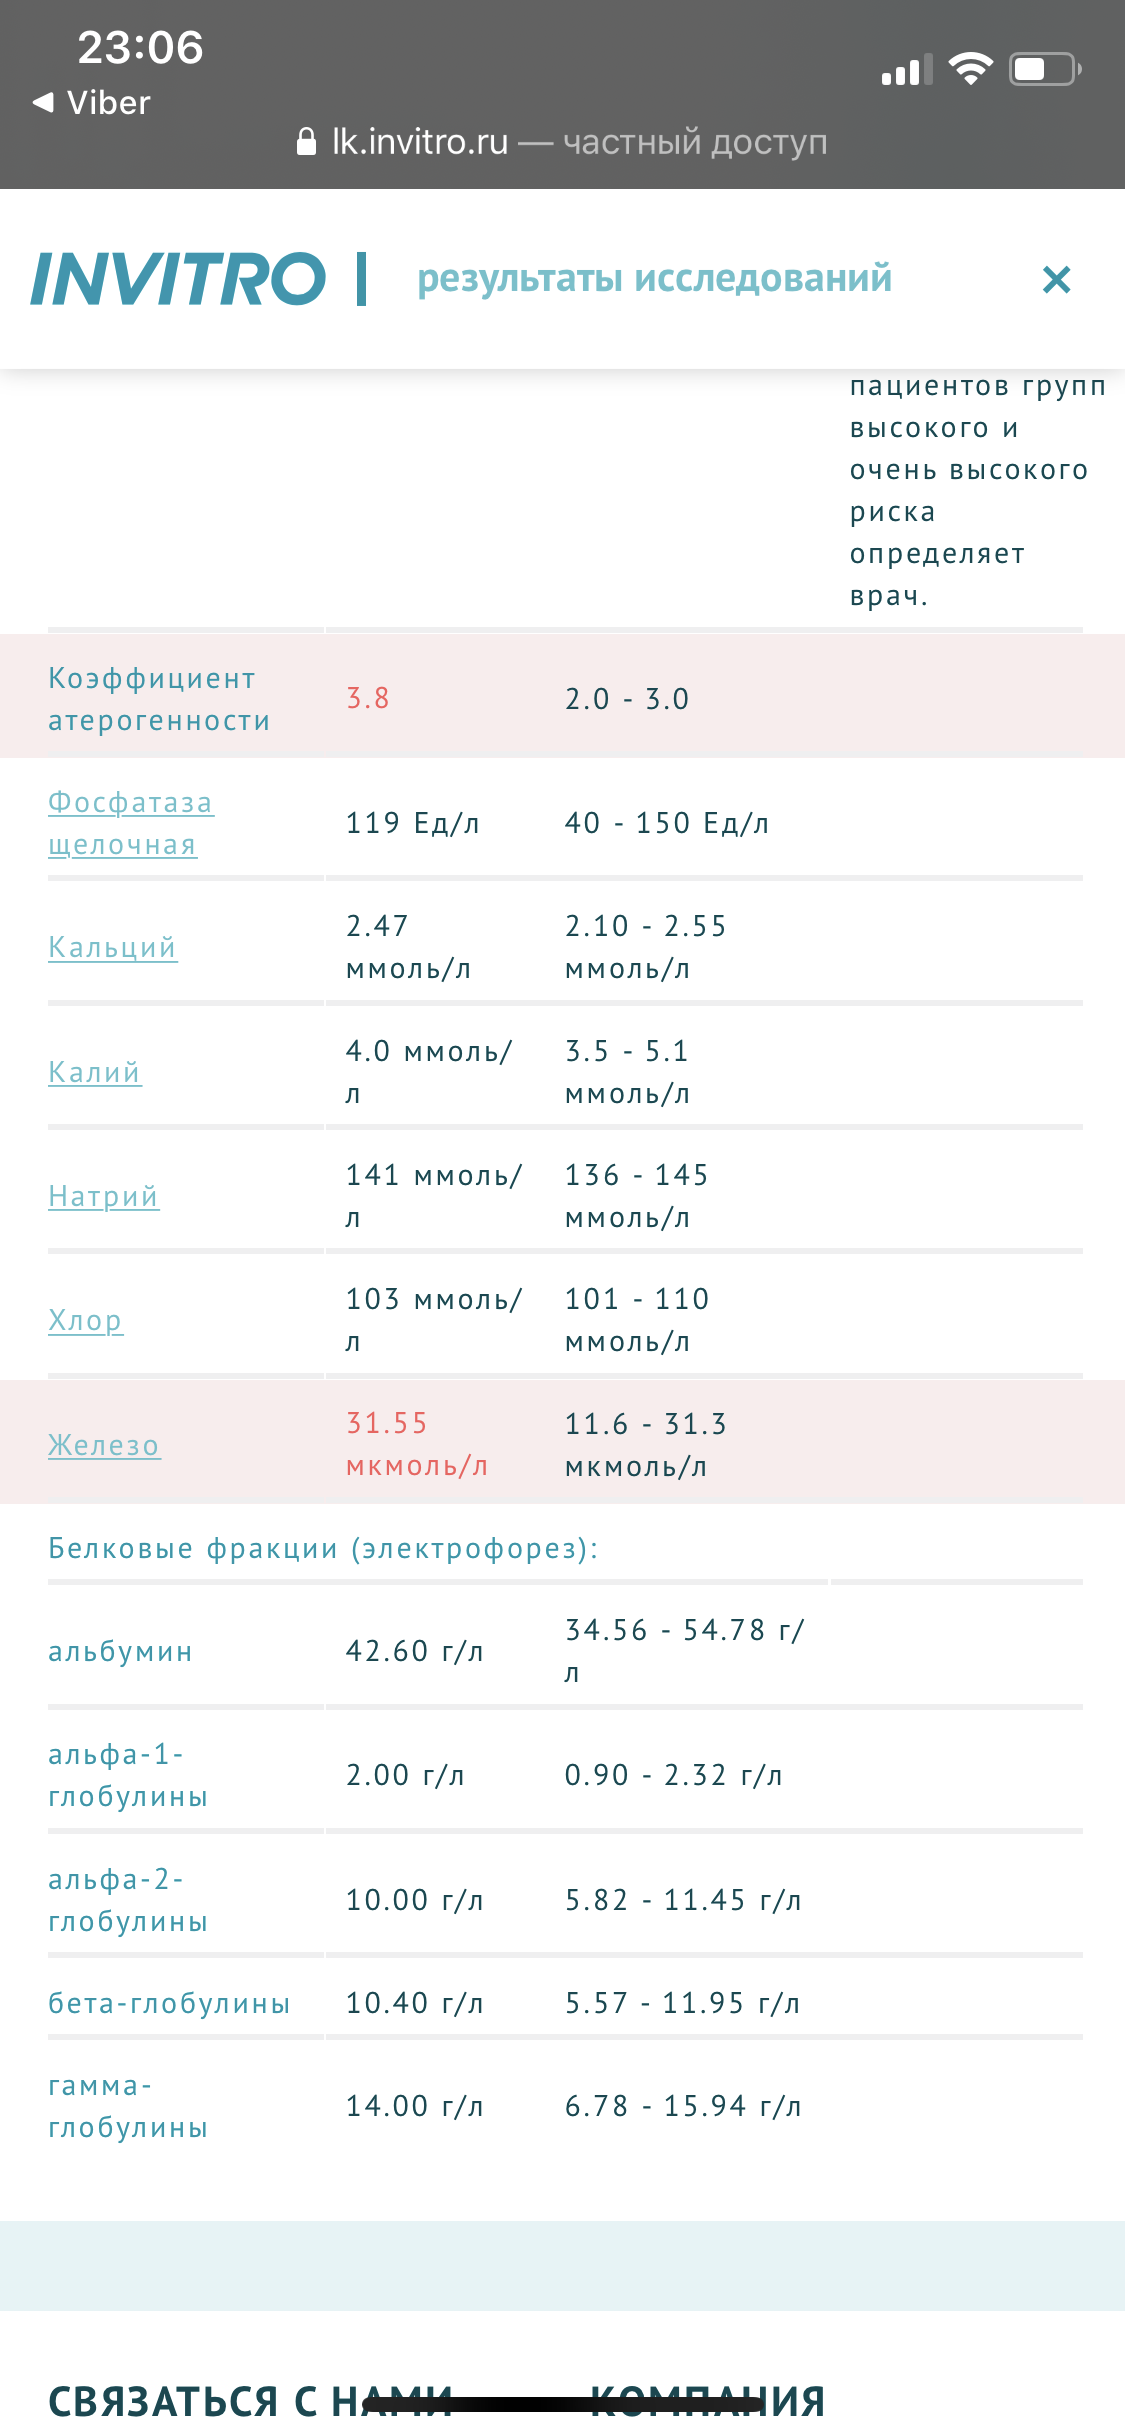Tap the Связаться с нами footer heading

[250, 2400]
